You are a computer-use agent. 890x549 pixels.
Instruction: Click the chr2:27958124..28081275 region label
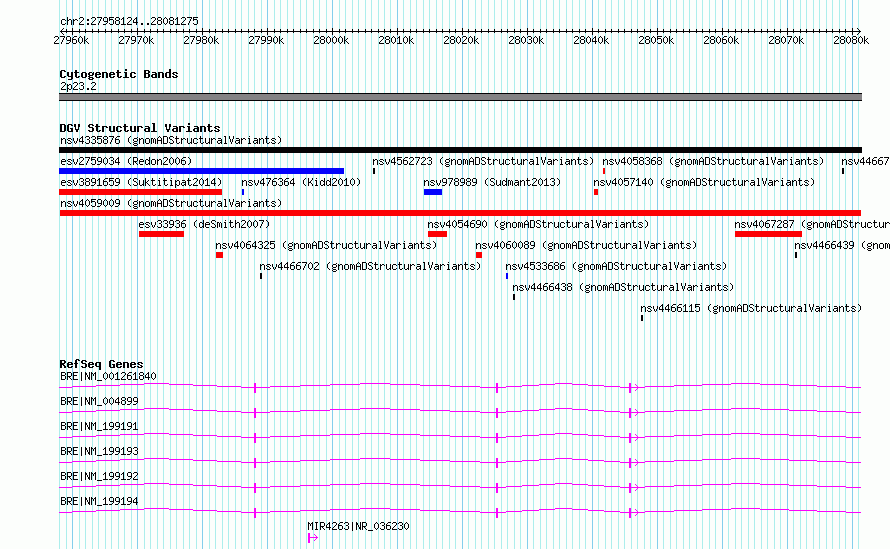pyautogui.click(x=129, y=22)
